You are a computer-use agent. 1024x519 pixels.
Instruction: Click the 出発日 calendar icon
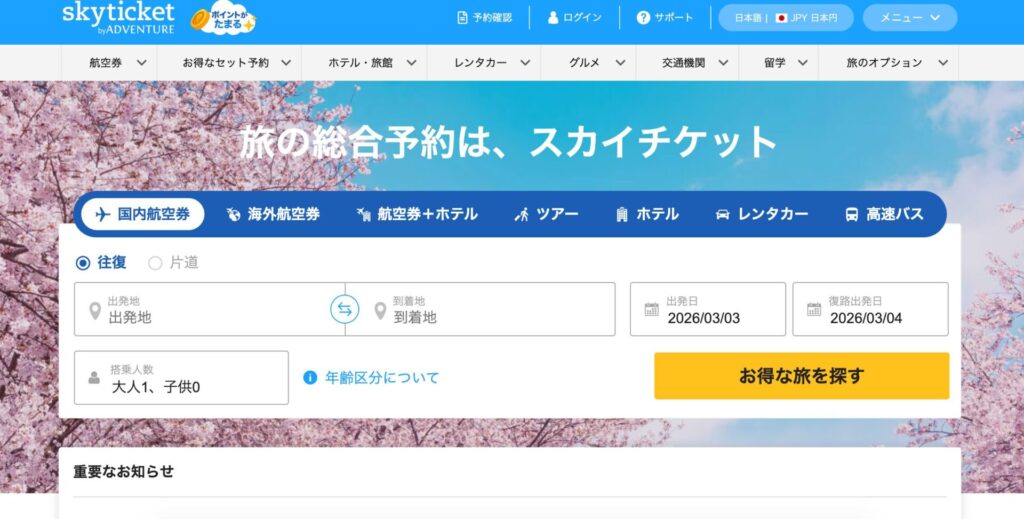(x=652, y=309)
